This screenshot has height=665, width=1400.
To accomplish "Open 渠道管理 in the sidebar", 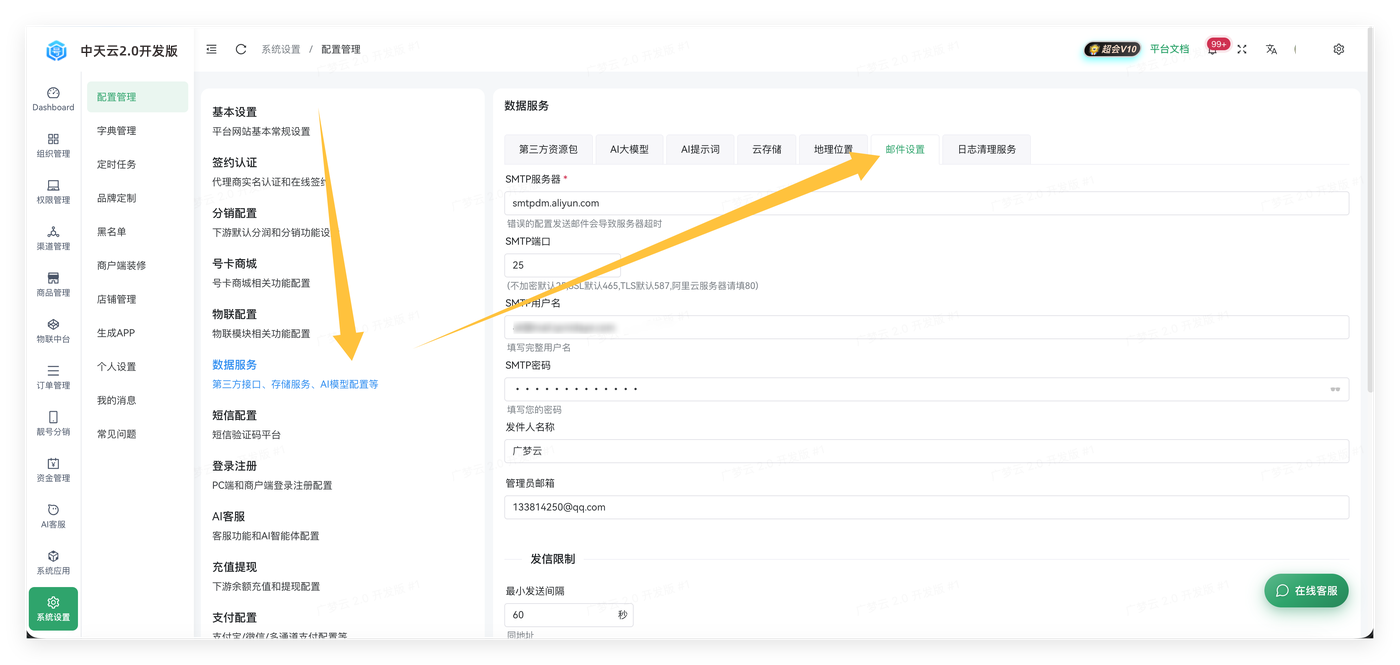I will click(x=53, y=238).
